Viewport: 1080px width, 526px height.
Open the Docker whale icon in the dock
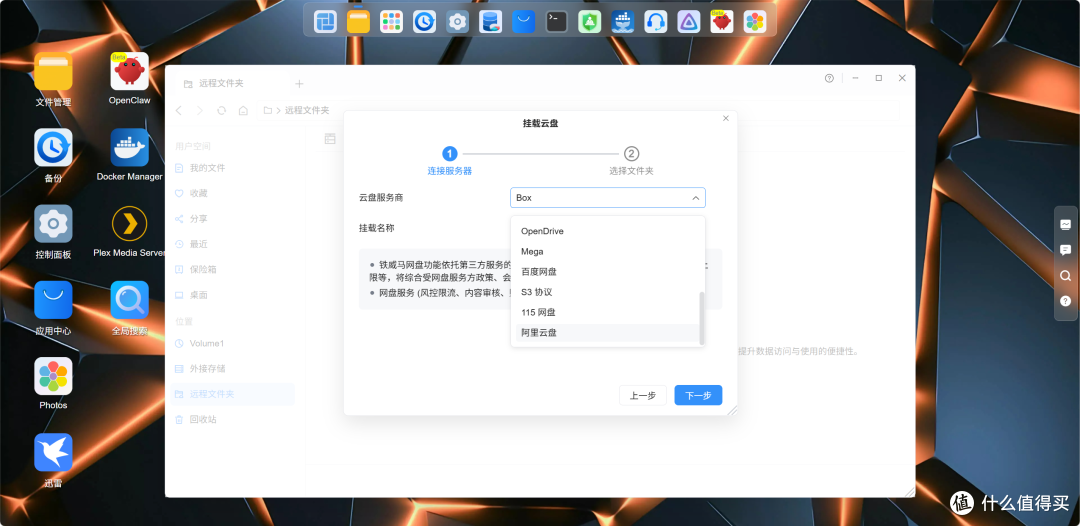(x=623, y=22)
